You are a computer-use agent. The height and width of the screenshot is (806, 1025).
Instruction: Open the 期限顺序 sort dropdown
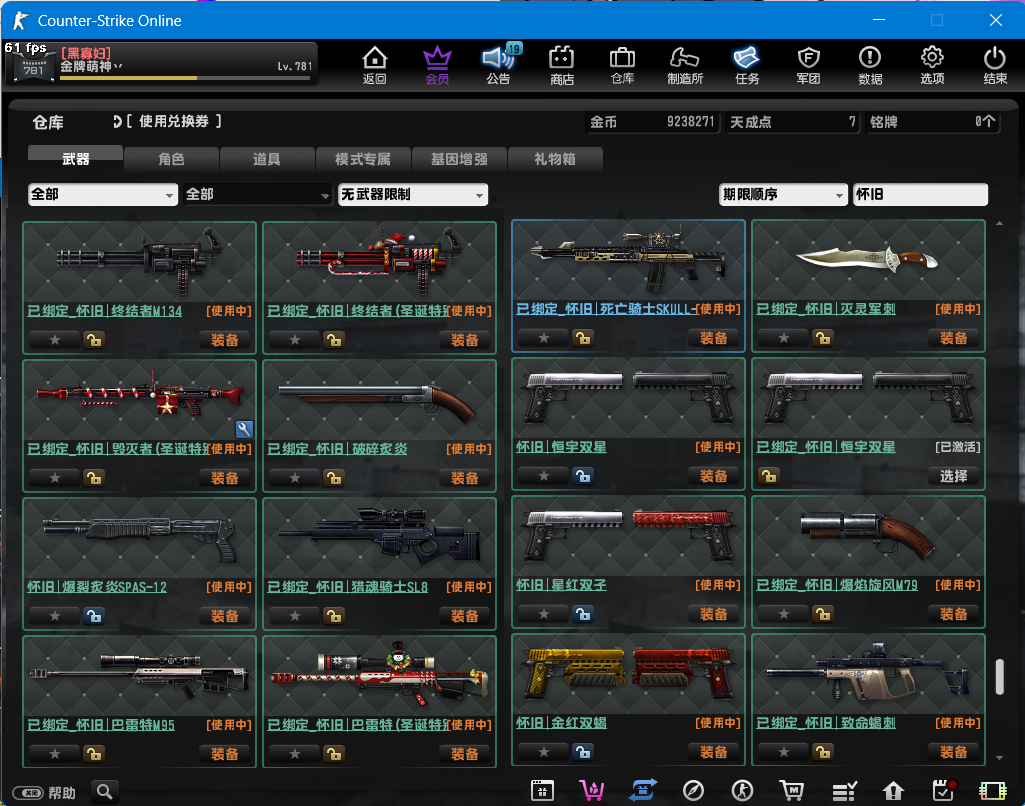783,194
